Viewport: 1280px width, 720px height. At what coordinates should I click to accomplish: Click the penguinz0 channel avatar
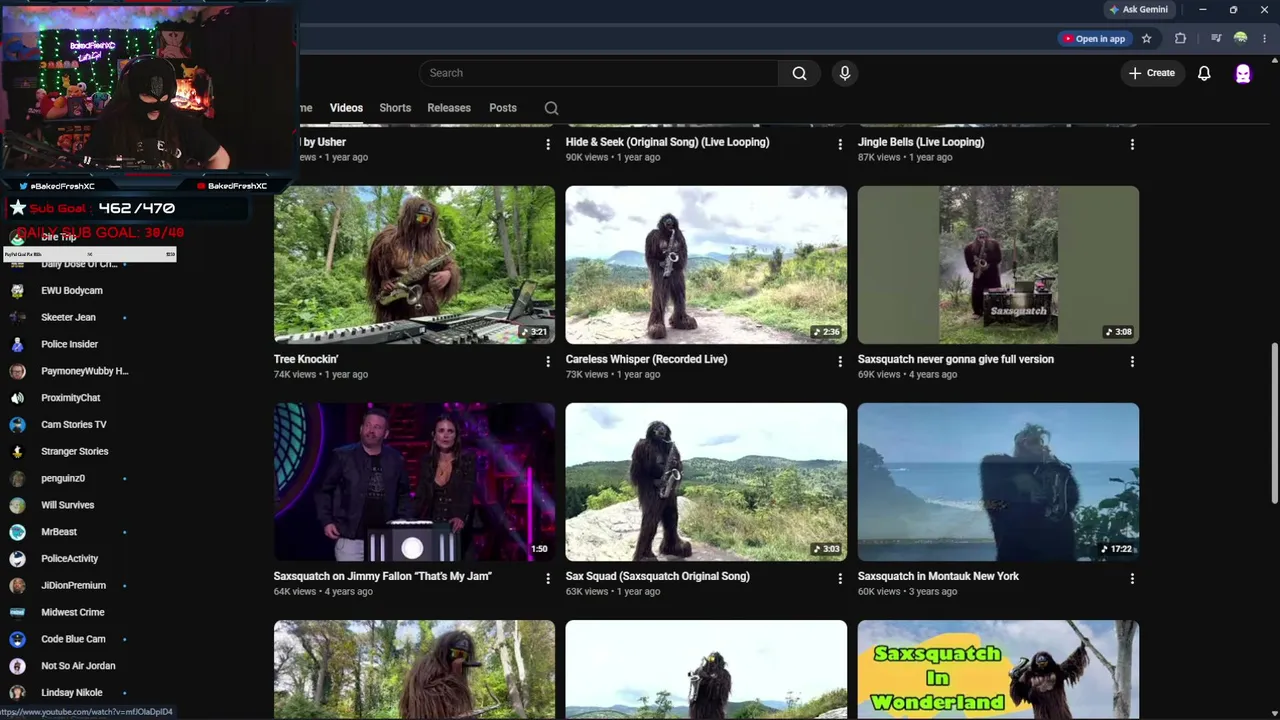(17, 479)
